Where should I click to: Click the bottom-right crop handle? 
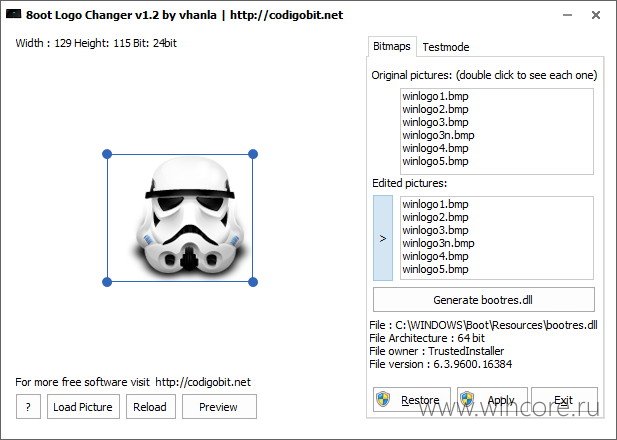point(253,282)
